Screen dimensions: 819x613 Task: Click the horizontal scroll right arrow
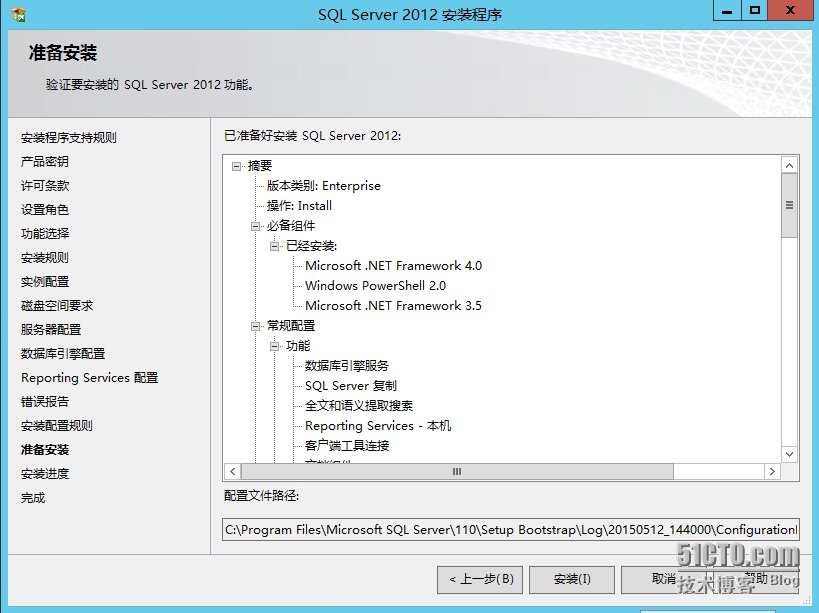[x=772, y=471]
